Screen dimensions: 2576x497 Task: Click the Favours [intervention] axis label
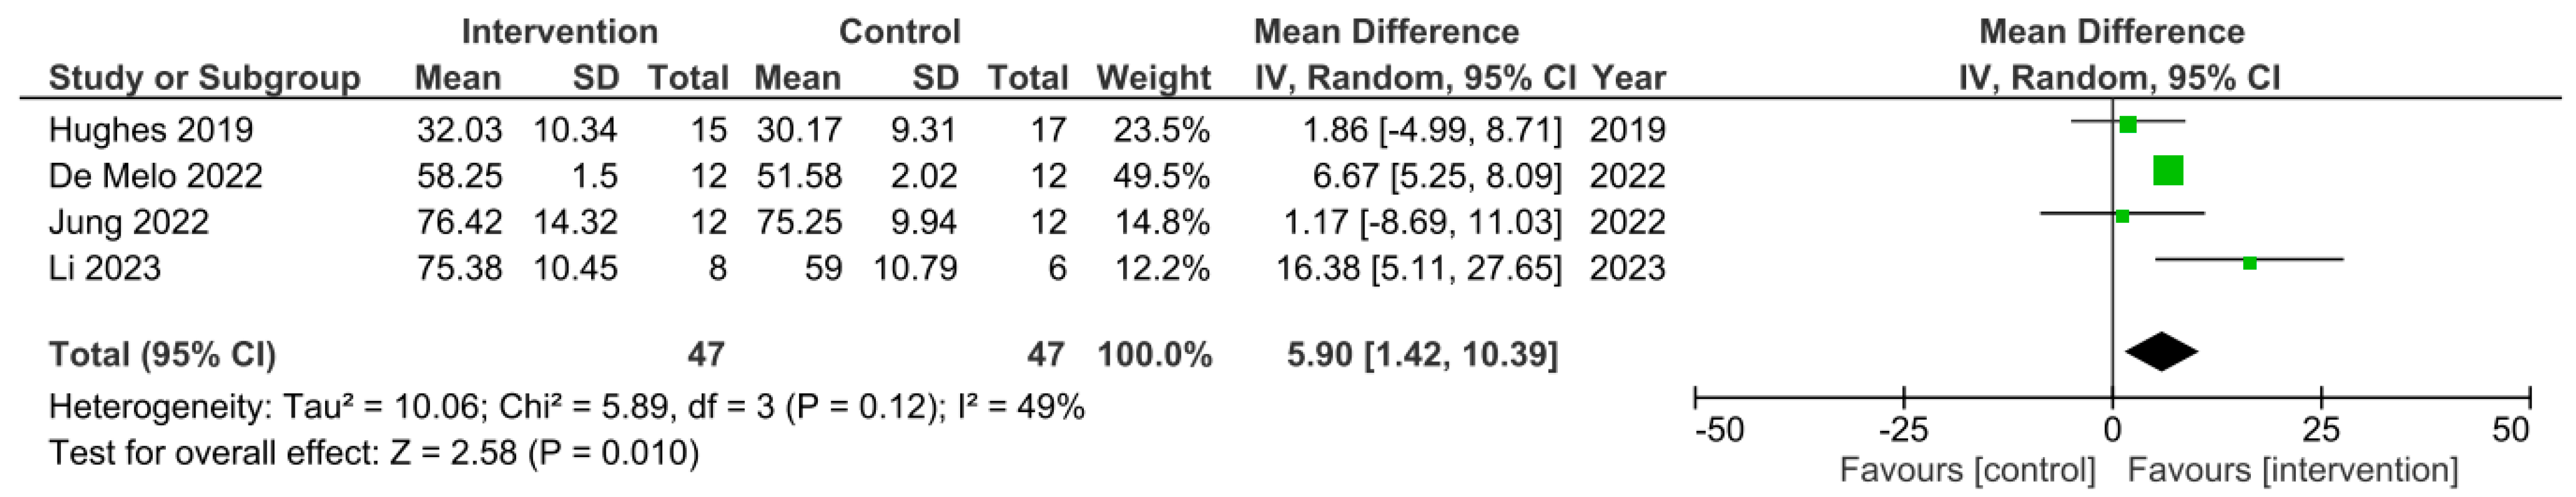pyautogui.click(x=2292, y=470)
